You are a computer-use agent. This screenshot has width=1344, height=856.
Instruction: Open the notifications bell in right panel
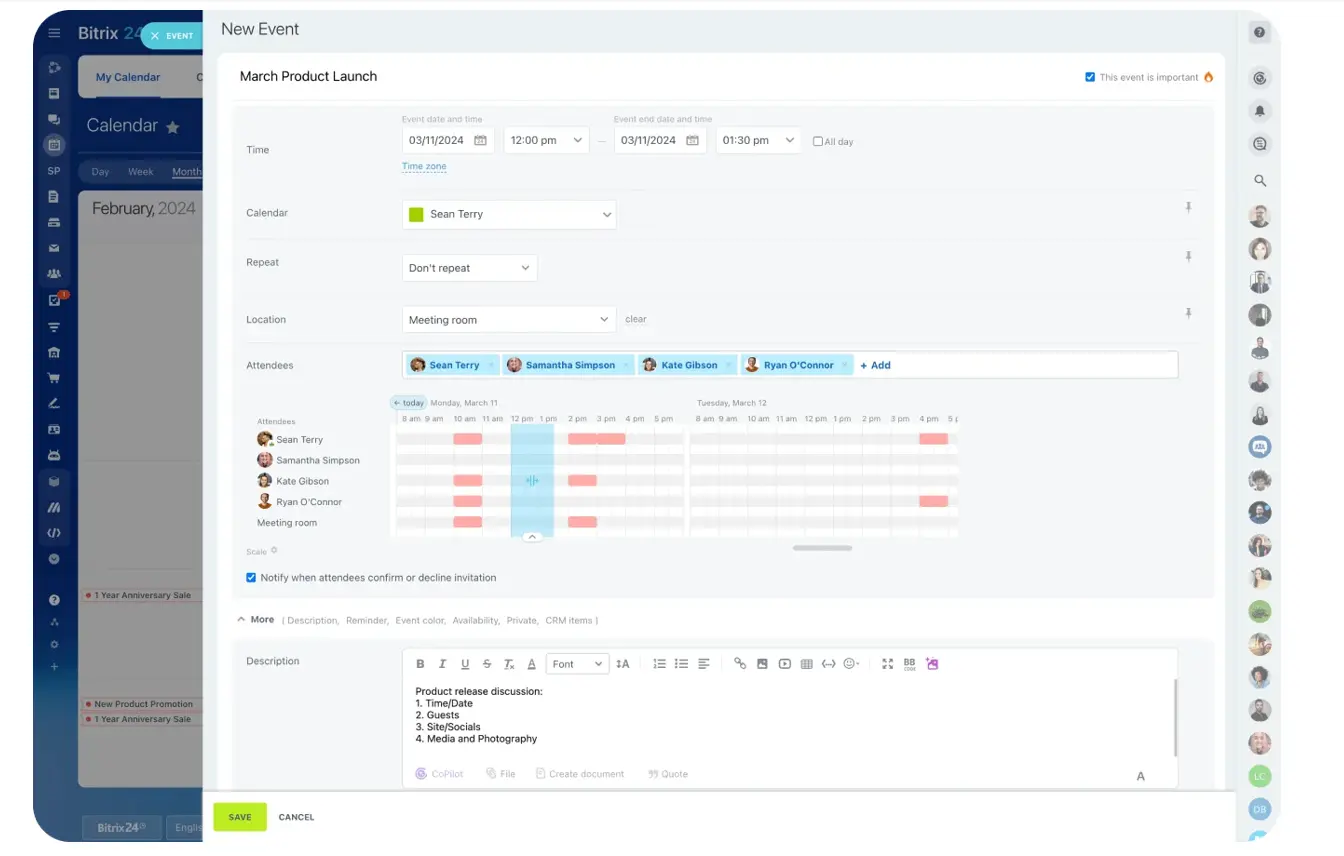(x=1260, y=111)
